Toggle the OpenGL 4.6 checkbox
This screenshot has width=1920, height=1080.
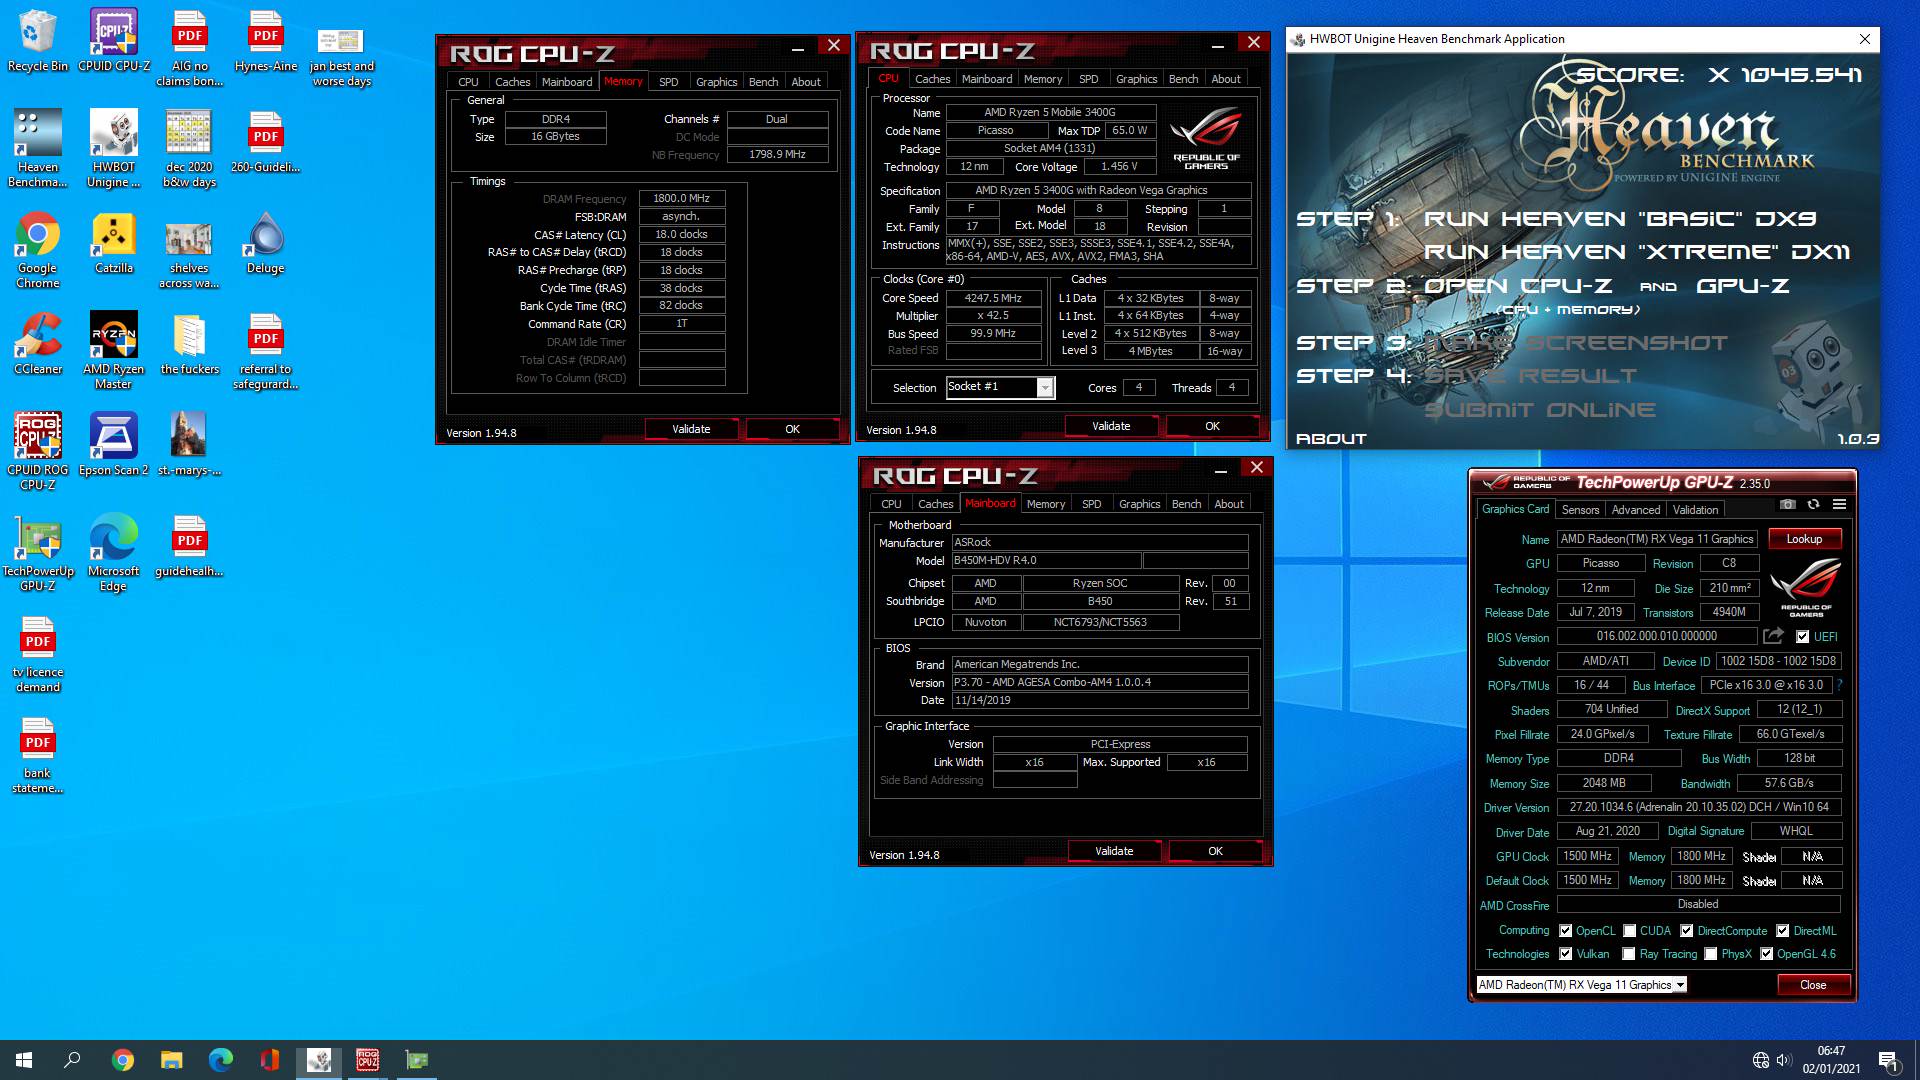tap(1767, 954)
